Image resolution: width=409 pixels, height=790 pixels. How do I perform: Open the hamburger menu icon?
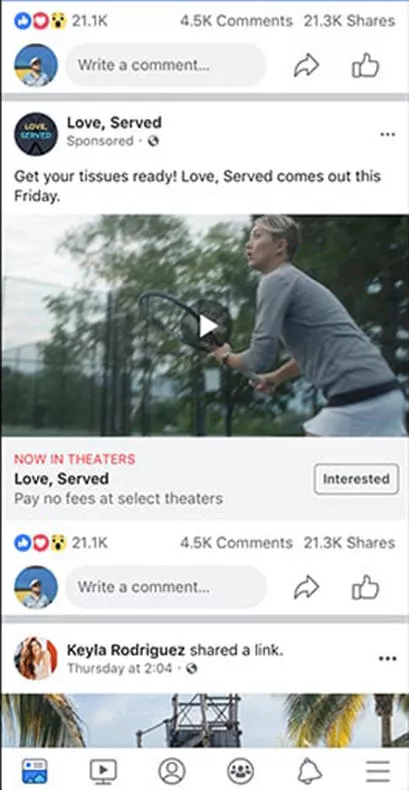click(x=378, y=771)
